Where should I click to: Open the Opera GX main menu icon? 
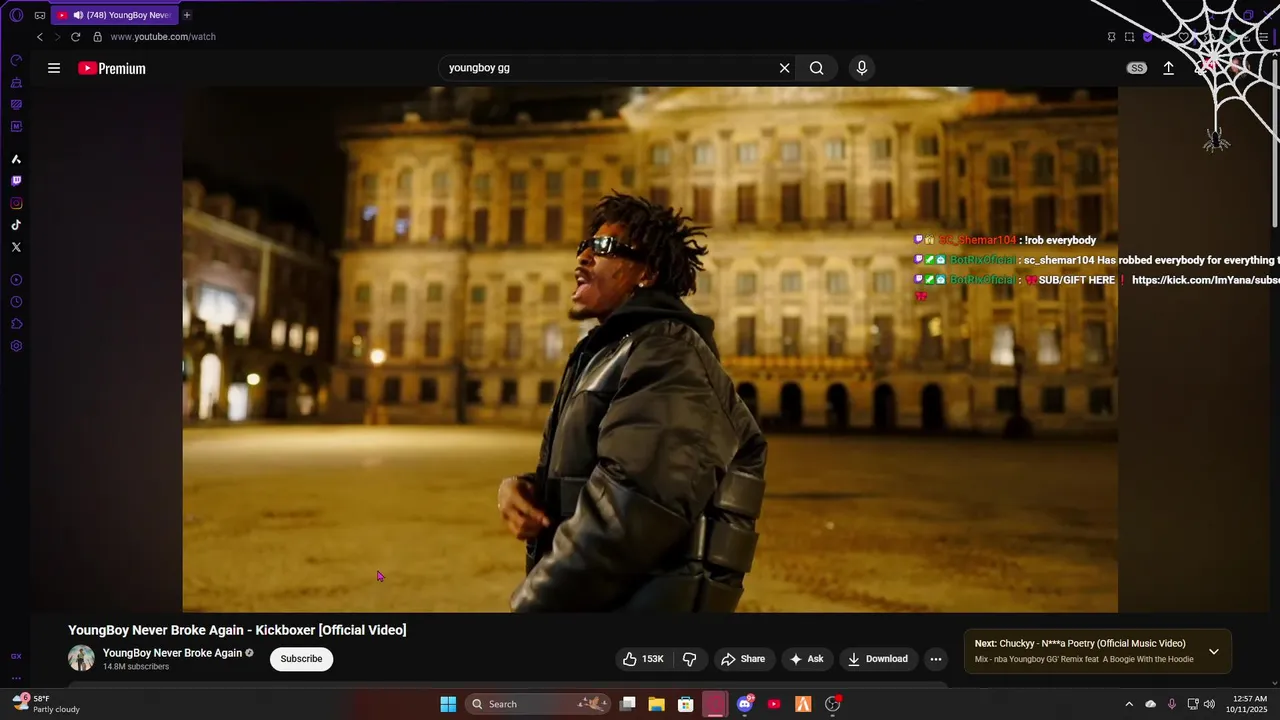pos(16,15)
